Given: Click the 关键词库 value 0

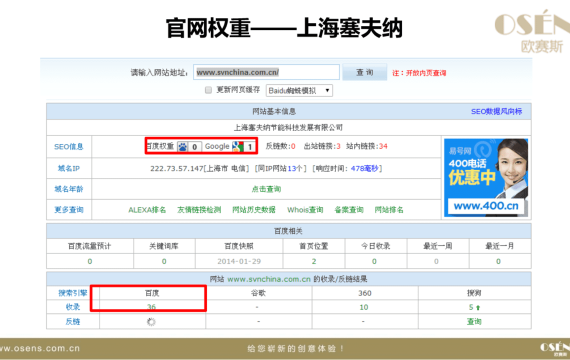Looking at the screenshot, I should point(164,261).
